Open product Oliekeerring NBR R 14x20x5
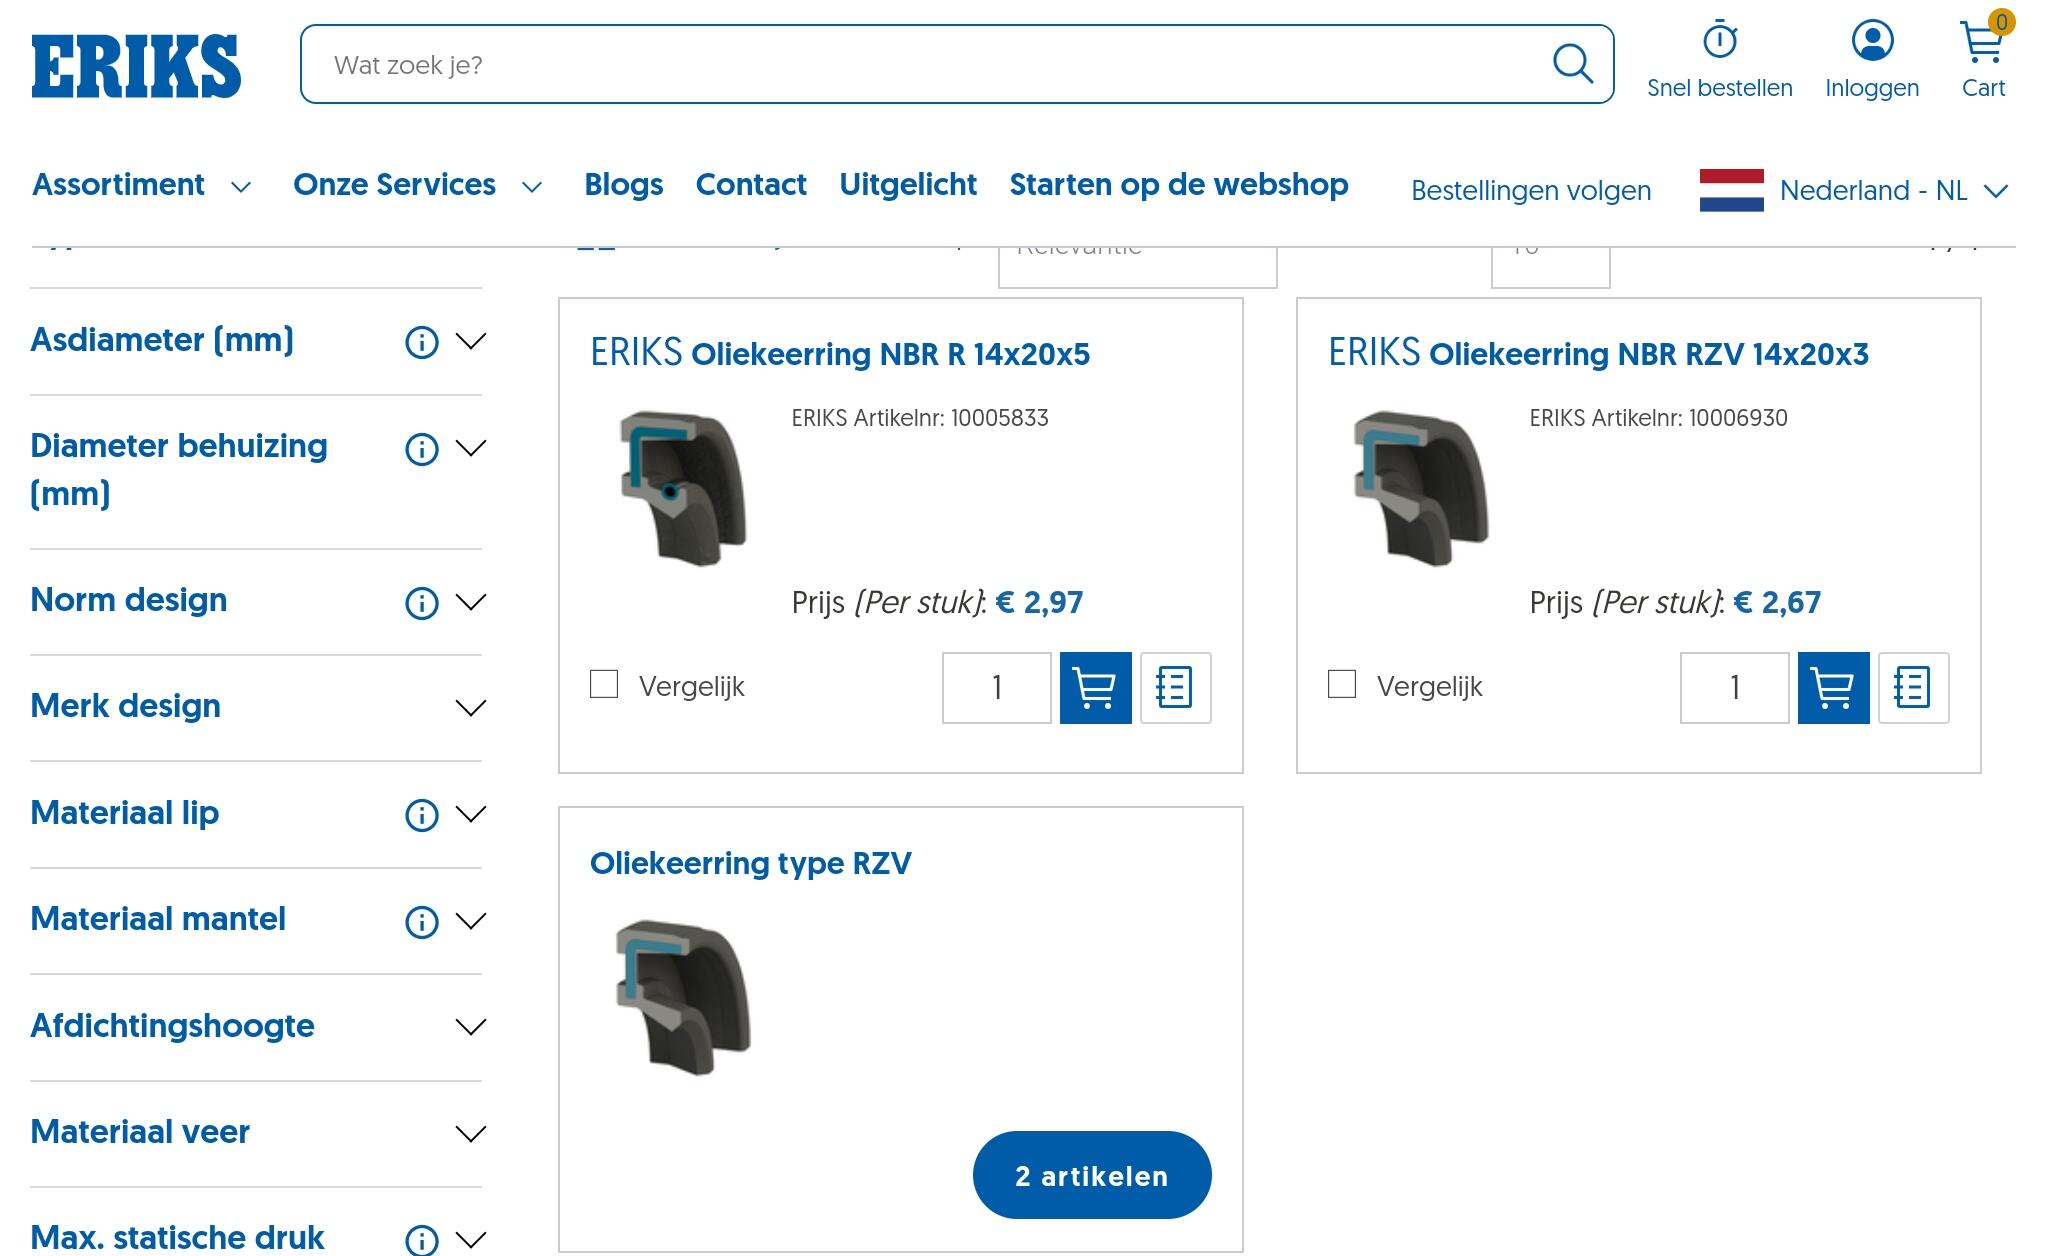Image resolution: width=2048 pixels, height=1256 pixels. point(840,353)
